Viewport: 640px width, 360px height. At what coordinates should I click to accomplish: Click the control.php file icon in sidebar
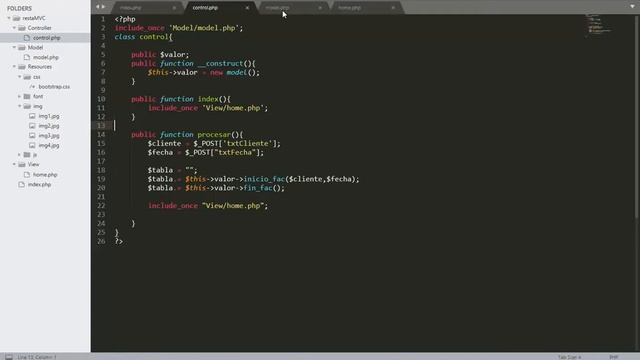pos(27,38)
